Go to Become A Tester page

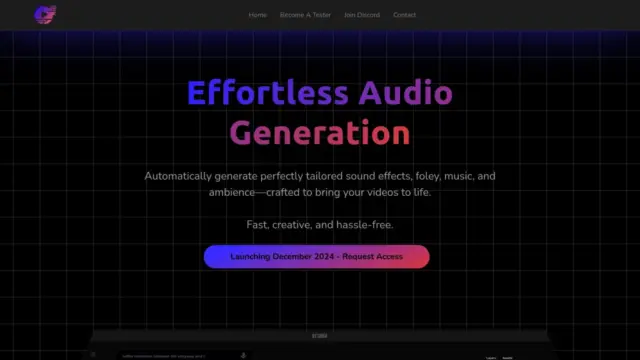[x=305, y=15]
